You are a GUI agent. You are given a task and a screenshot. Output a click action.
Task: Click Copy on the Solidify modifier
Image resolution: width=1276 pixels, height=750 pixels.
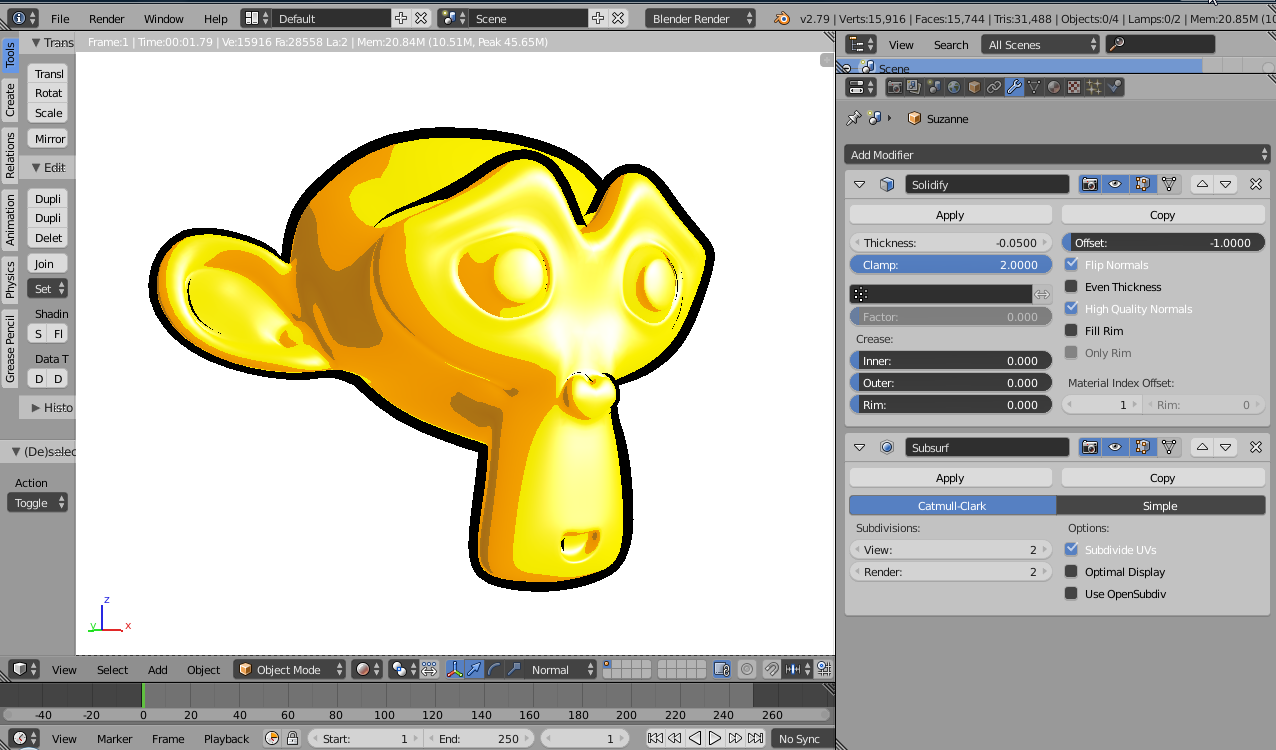click(x=1163, y=214)
